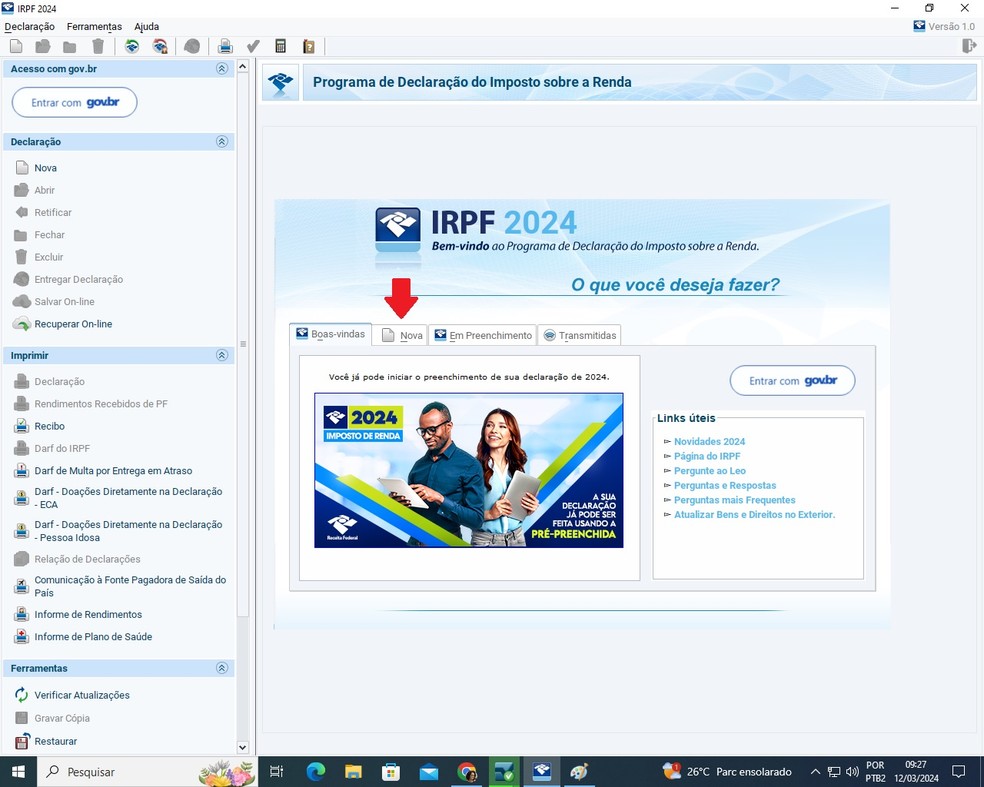Collapse the Declaração sidebar panel
The width and height of the screenshot is (984, 787).
(x=222, y=141)
